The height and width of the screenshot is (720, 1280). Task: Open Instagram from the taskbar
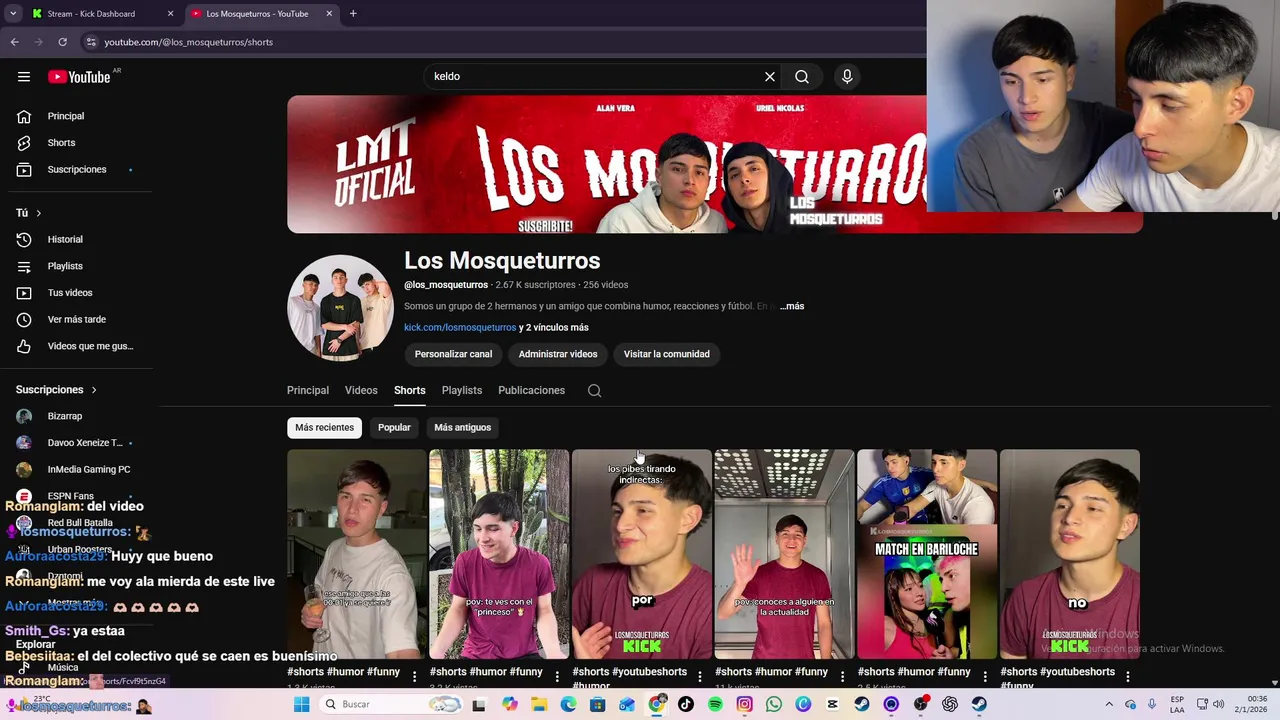[x=744, y=704]
